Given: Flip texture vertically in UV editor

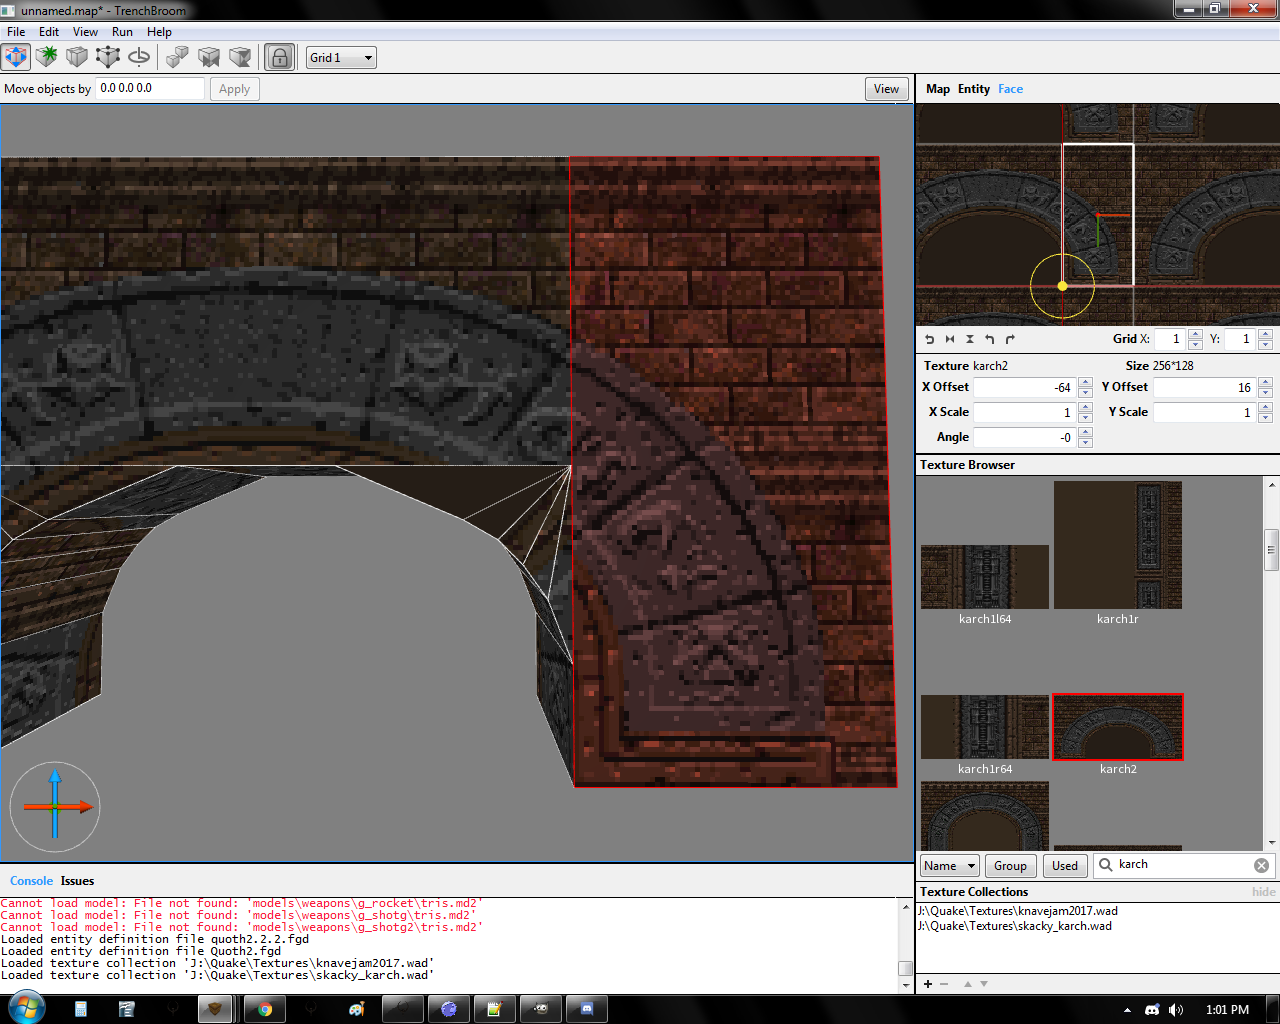Looking at the screenshot, I should (x=969, y=339).
